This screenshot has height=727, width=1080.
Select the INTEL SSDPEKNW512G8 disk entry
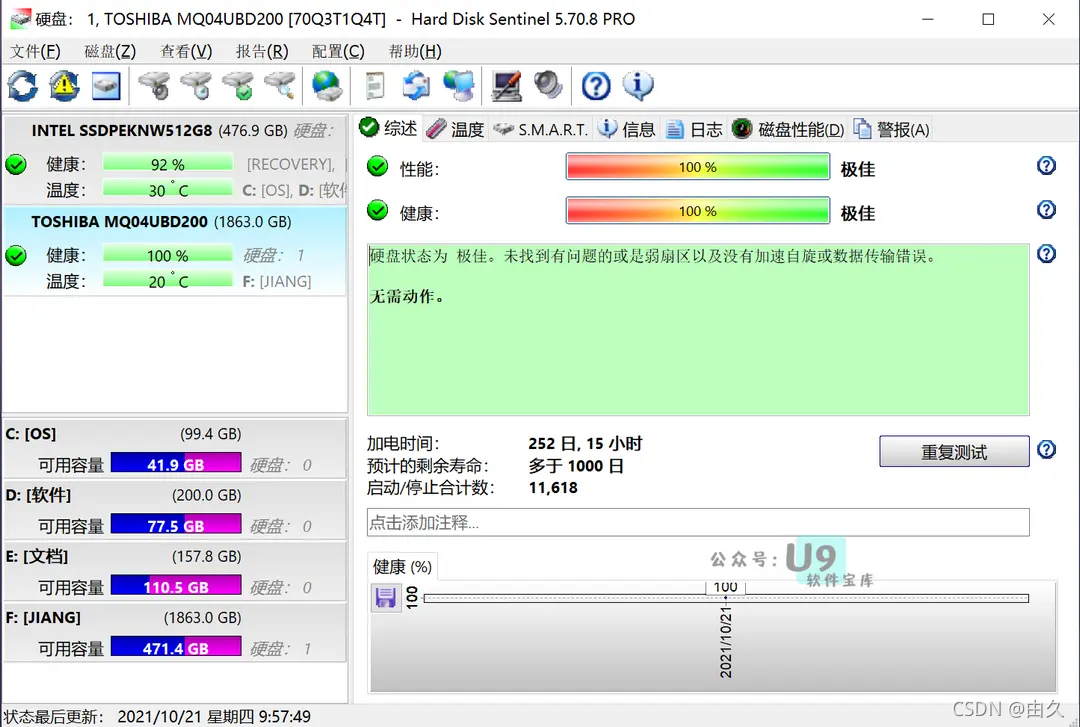(x=175, y=159)
